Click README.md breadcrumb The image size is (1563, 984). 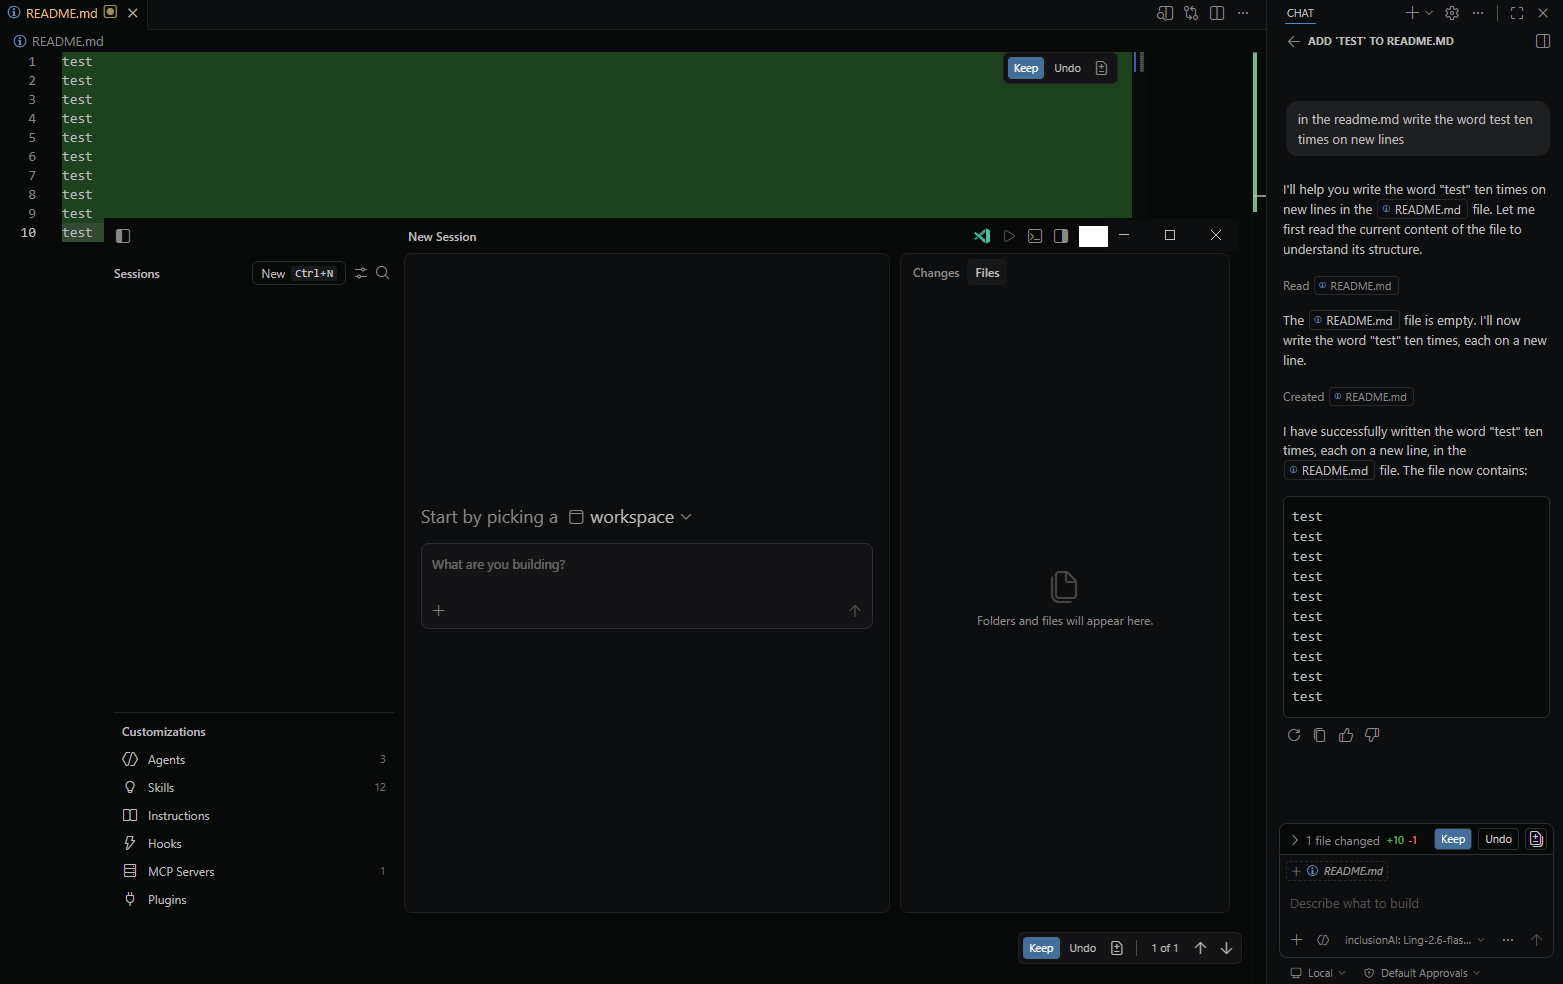59,41
